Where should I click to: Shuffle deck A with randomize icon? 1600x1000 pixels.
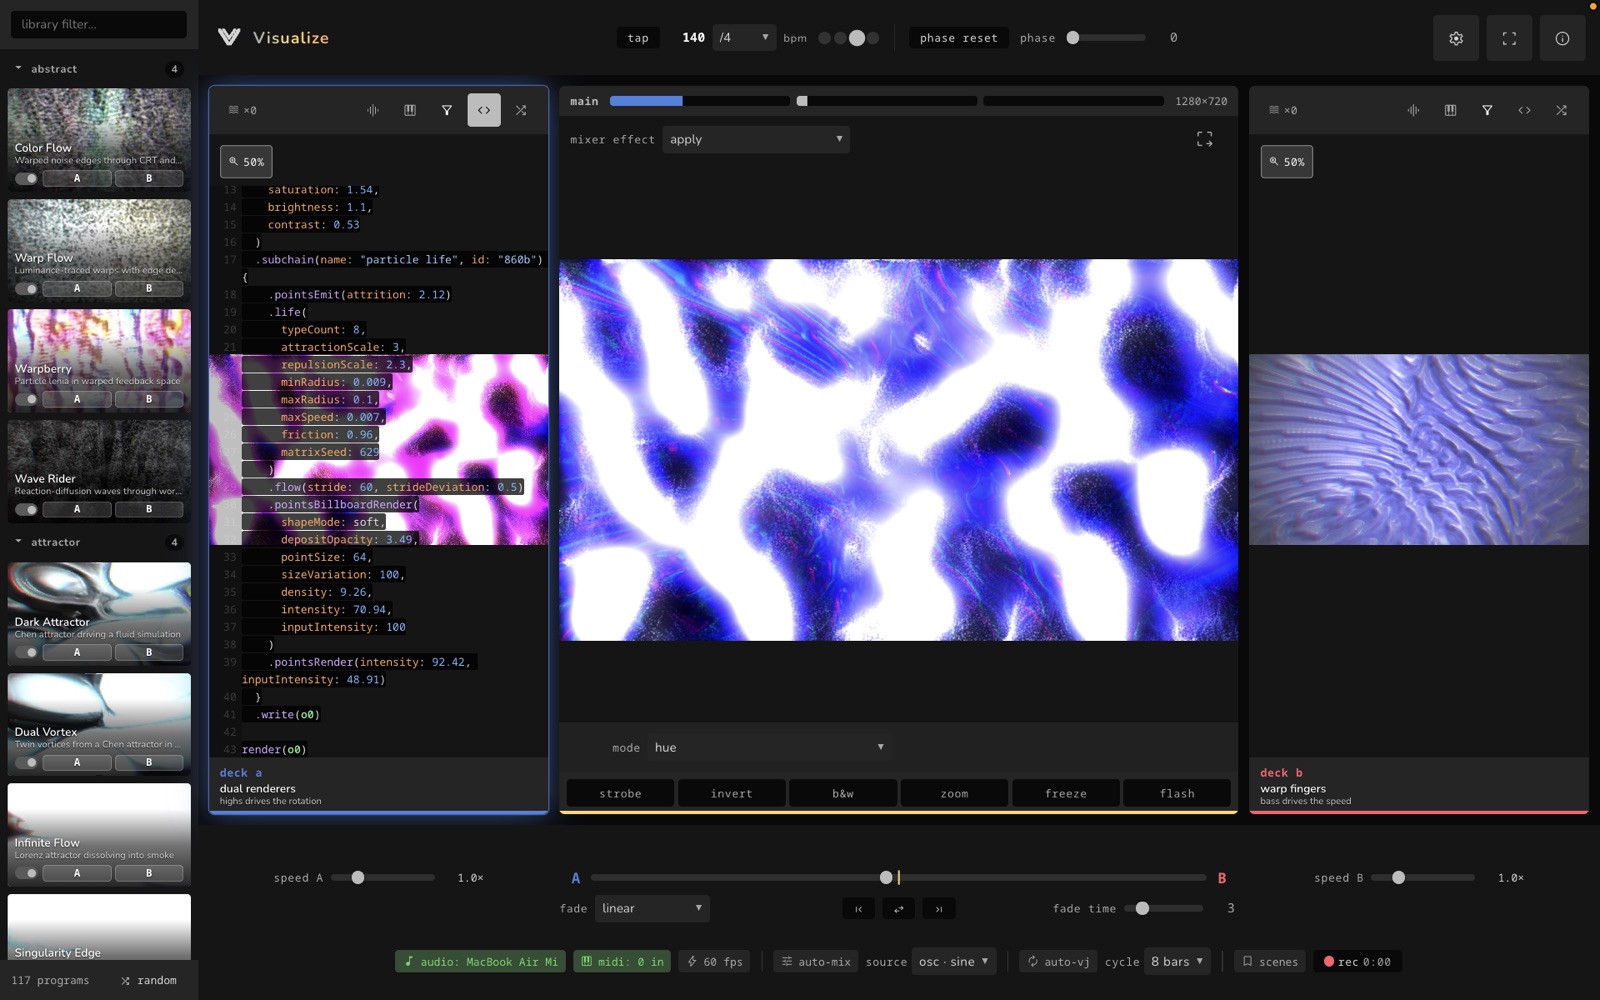coord(521,110)
